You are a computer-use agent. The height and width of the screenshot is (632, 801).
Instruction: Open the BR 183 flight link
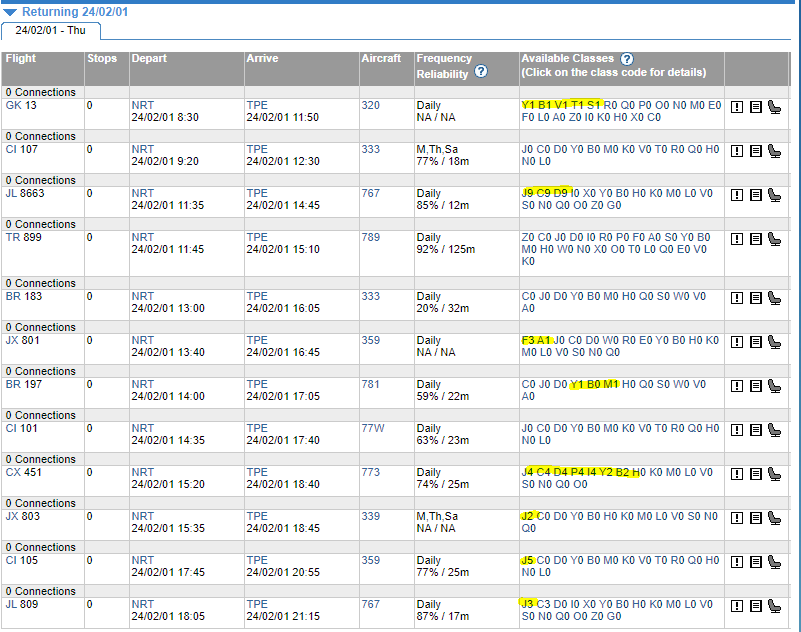pyautogui.click(x=23, y=296)
